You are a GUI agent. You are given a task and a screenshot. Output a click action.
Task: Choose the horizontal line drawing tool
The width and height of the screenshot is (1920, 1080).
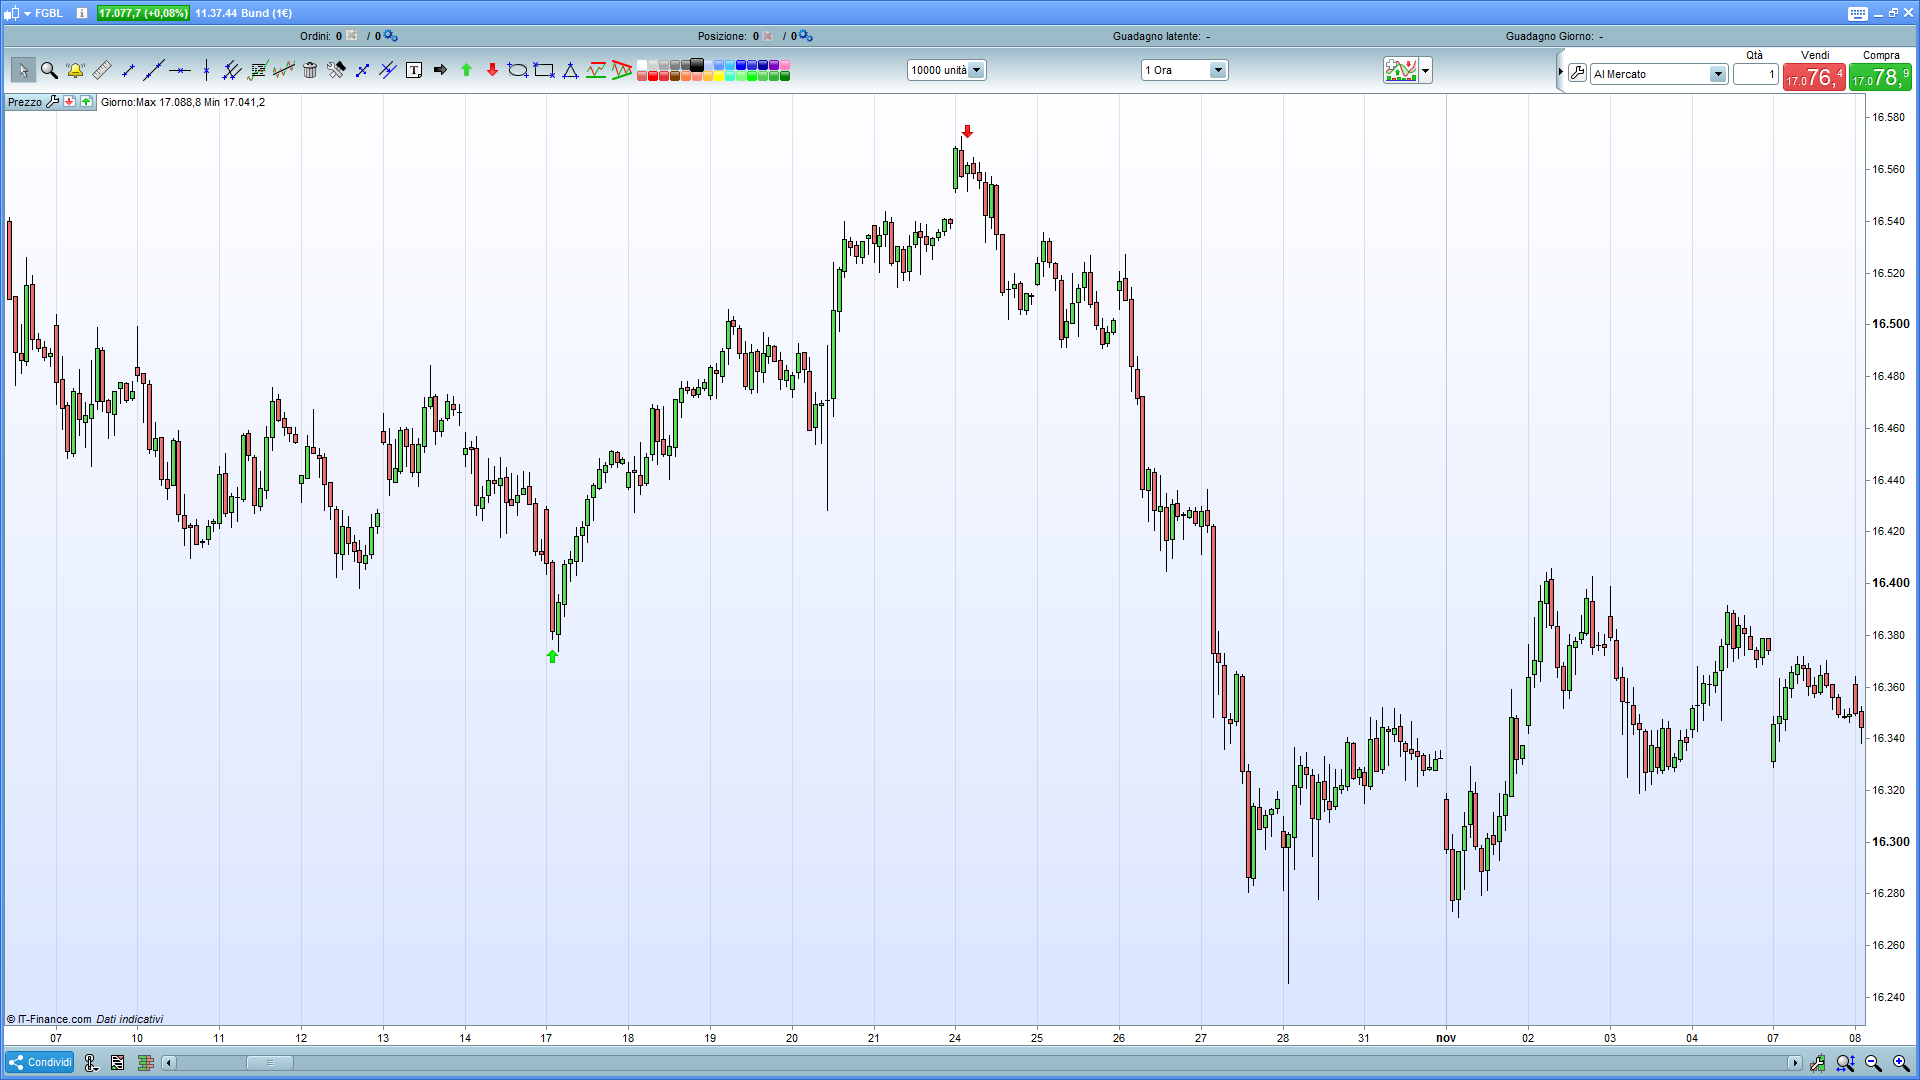[x=180, y=70]
